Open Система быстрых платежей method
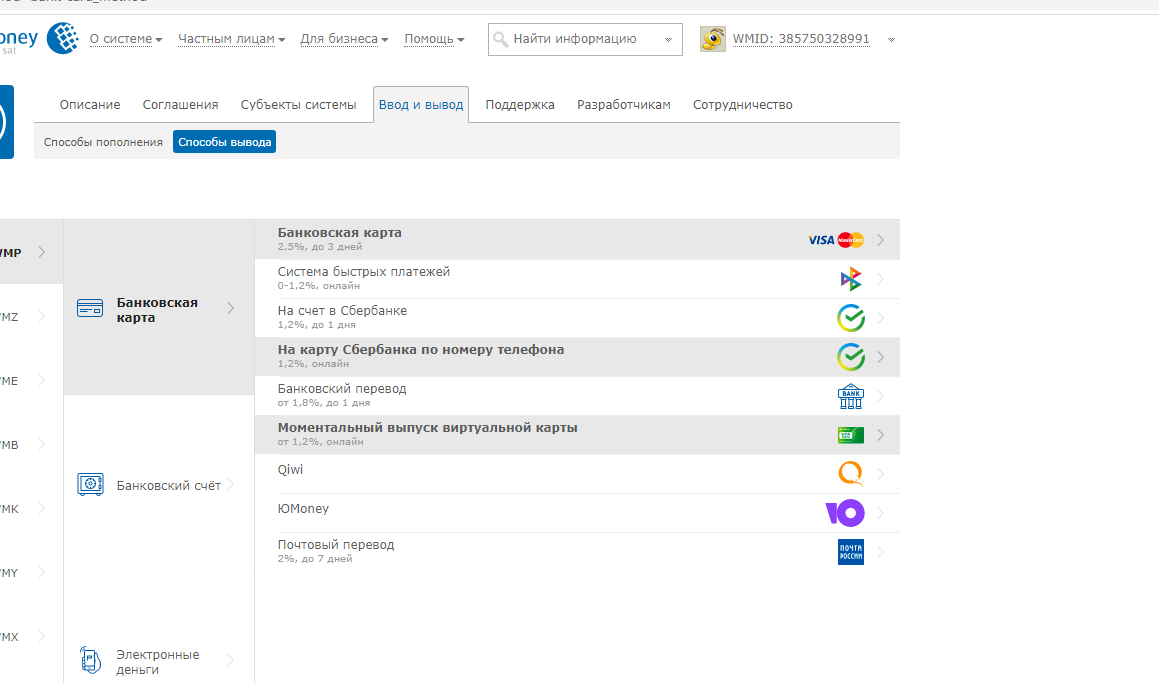 click(x=577, y=279)
